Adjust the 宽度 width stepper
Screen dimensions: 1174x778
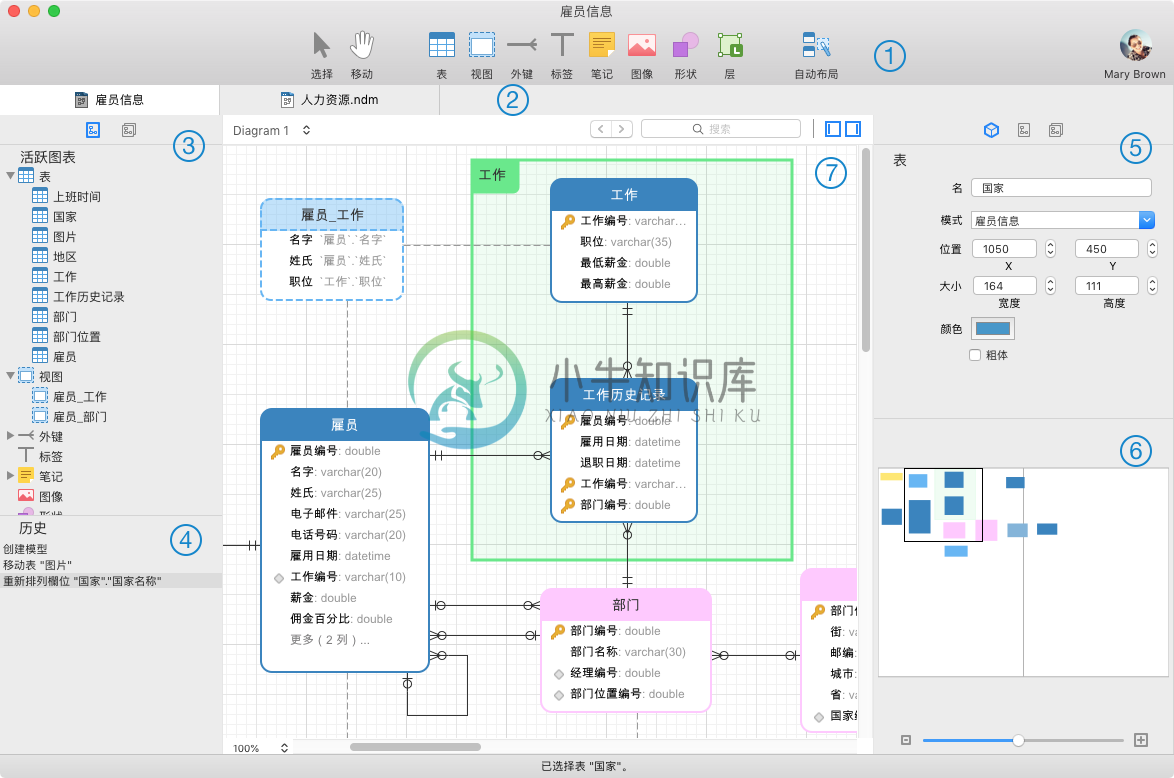[x=1050, y=285]
